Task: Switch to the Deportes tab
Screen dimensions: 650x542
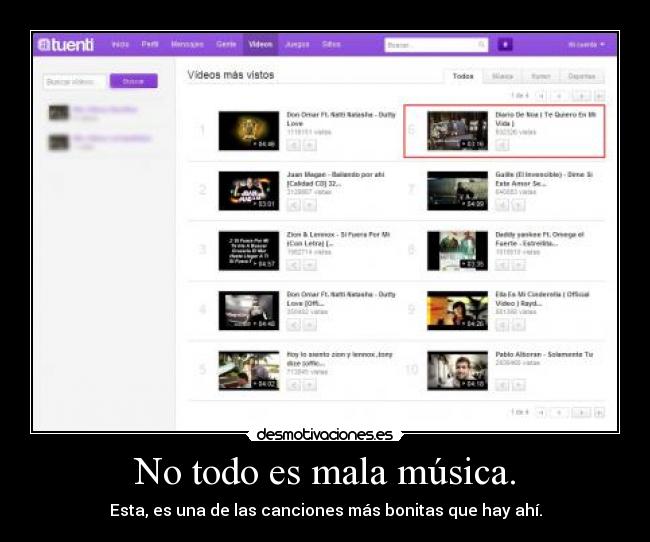Action: (x=582, y=76)
